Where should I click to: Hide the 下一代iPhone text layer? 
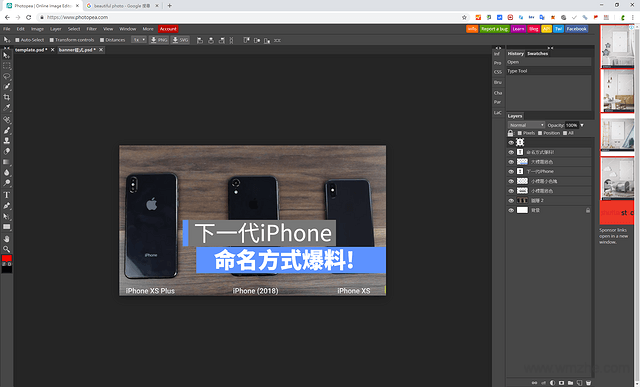point(511,171)
